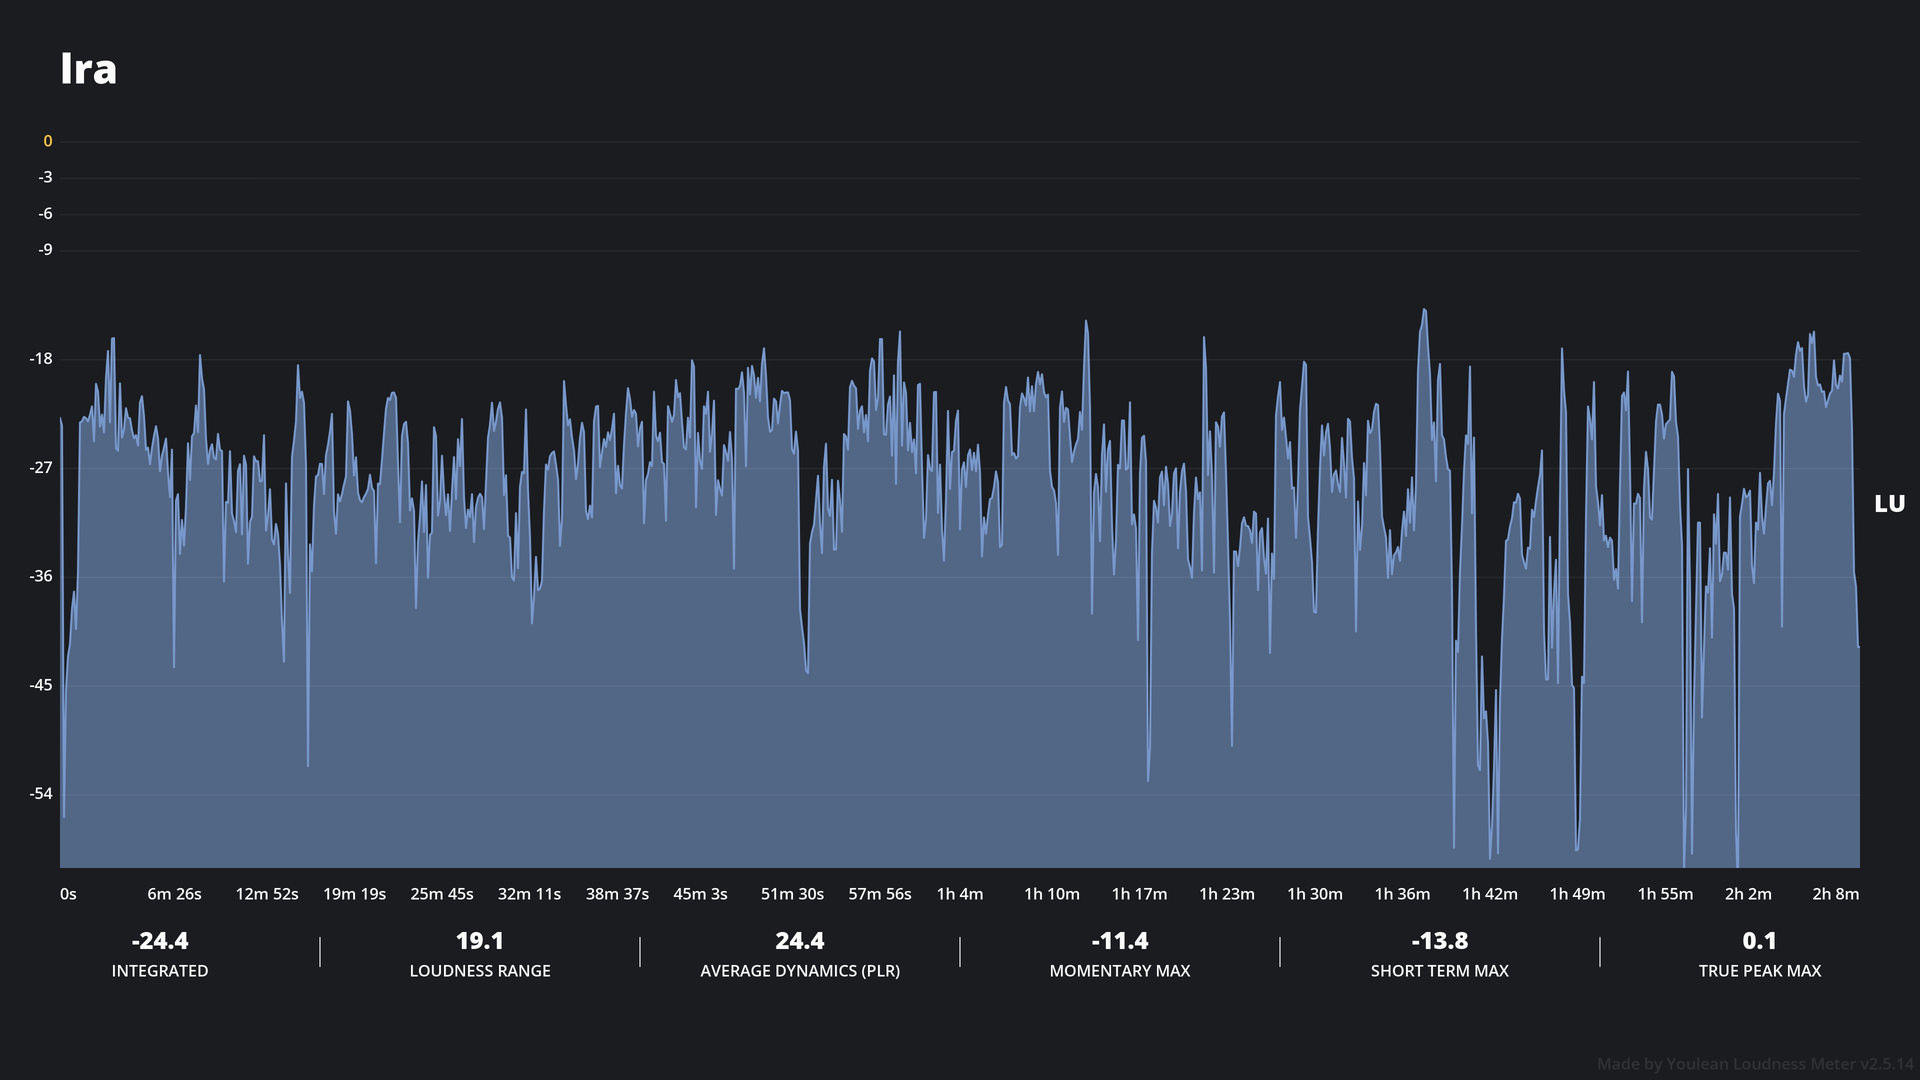Click the -3 axis label
Screen dimensions: 1920x1080
point(45,177)
